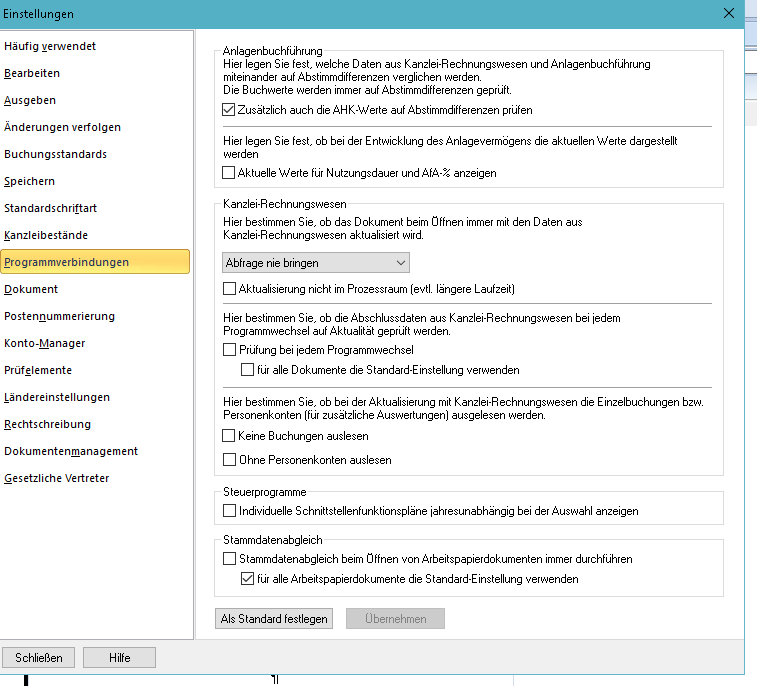Select Gesetzliche Vertreter in the sidebar

[x=56, y=479]
